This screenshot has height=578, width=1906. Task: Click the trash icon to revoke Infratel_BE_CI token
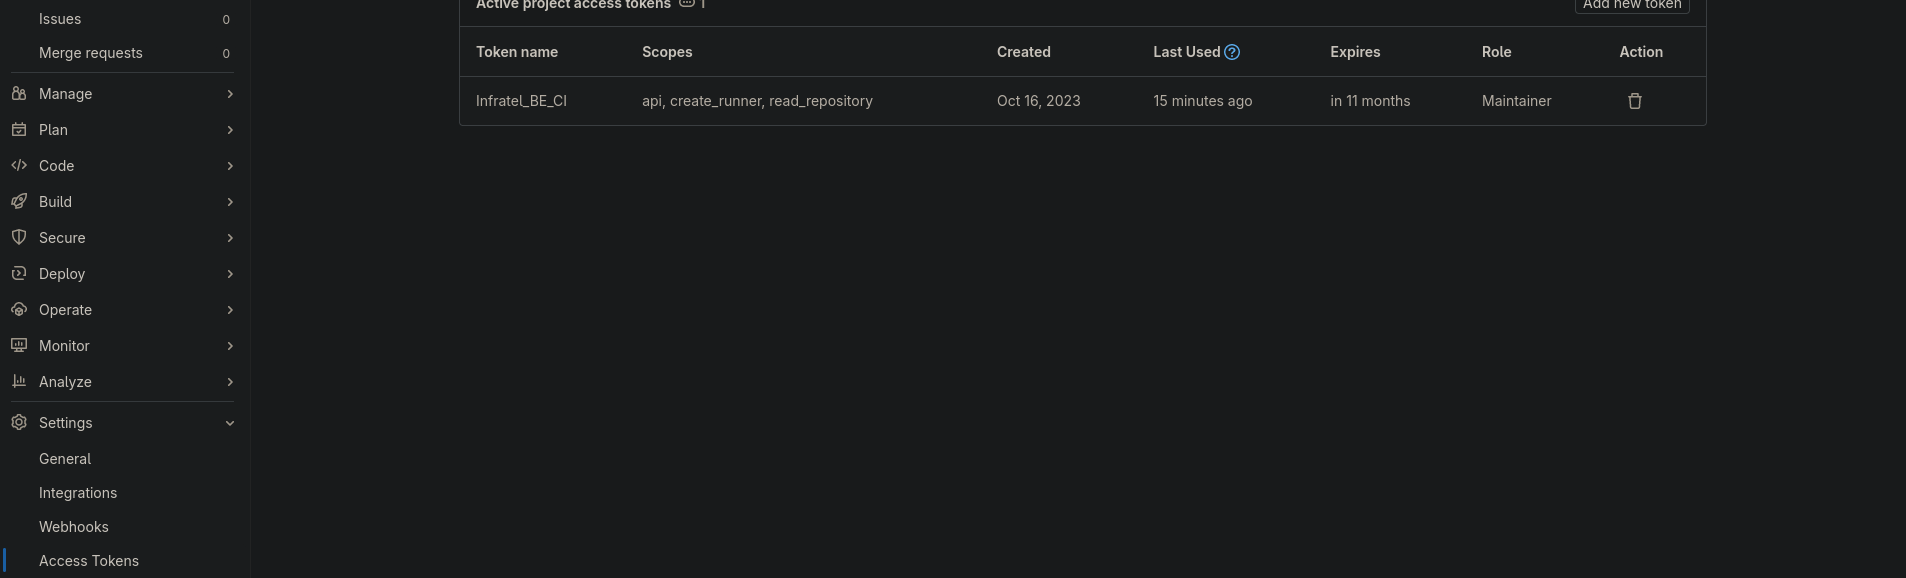[1635, 101]
